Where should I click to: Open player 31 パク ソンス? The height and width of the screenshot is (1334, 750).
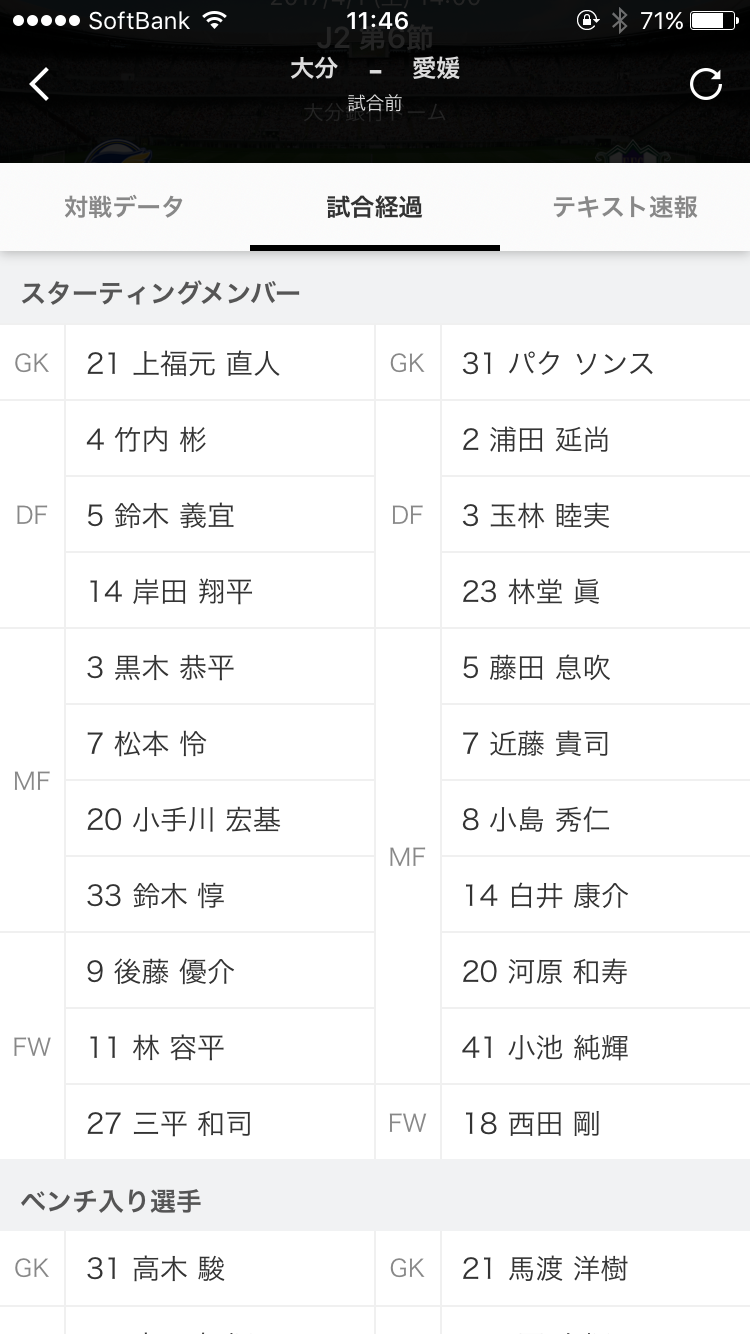(x=558, y=363)
